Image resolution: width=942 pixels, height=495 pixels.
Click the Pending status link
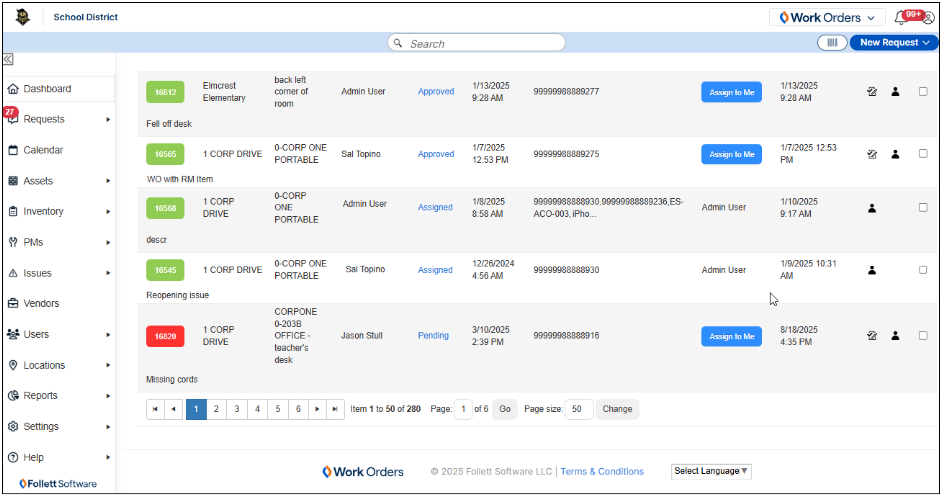(433, 336)
